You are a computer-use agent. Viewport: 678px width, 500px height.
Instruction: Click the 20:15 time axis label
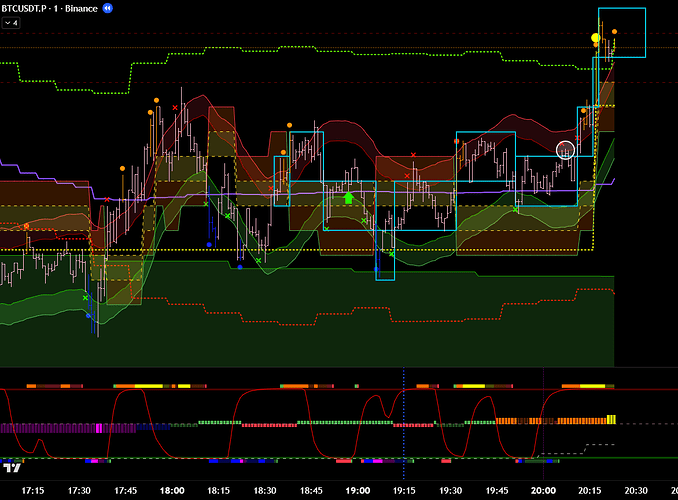point(590,491)
